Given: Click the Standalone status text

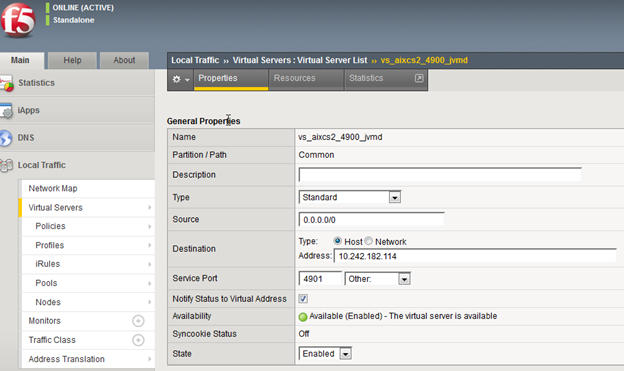Looking at the screenshot, I should (x=74, y=20).
